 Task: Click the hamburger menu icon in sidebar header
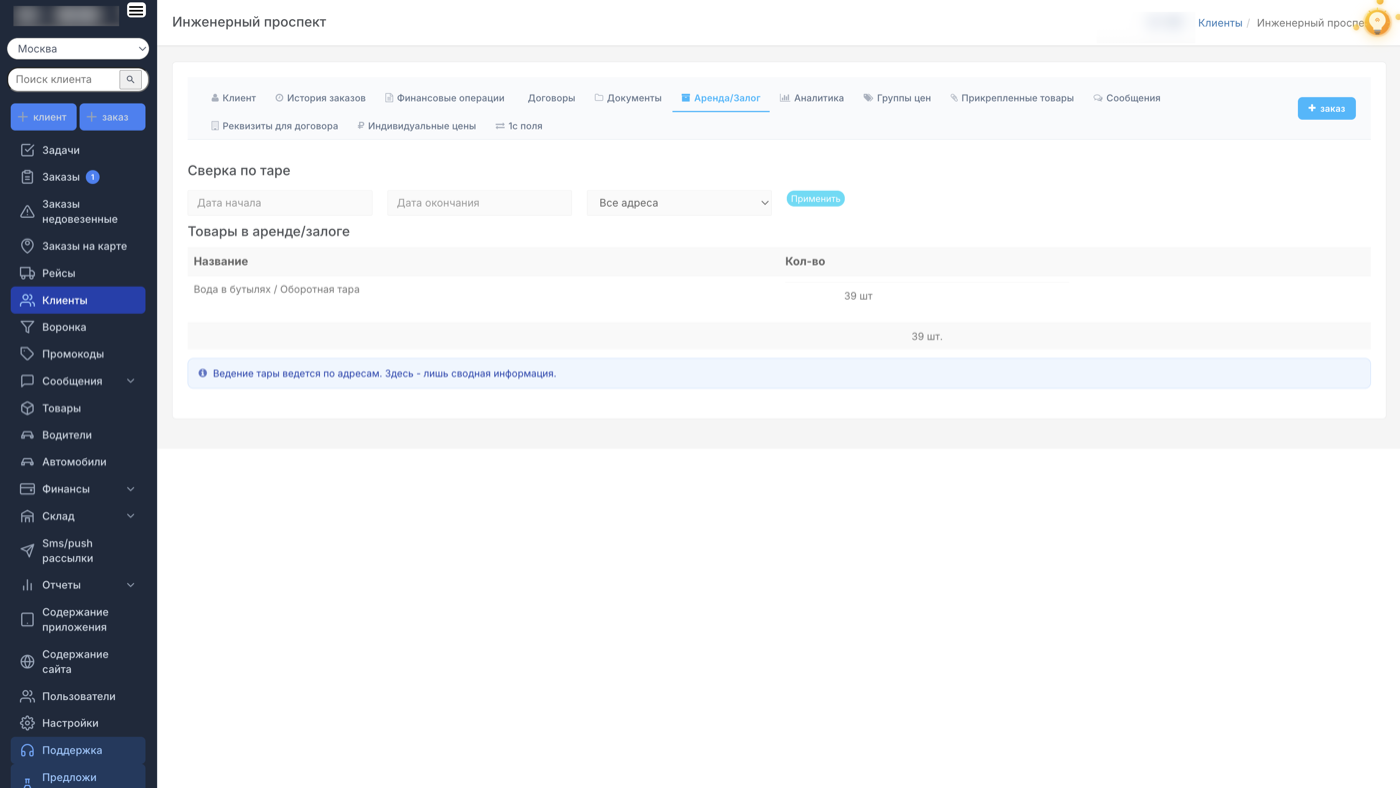[x=136, y=11]
